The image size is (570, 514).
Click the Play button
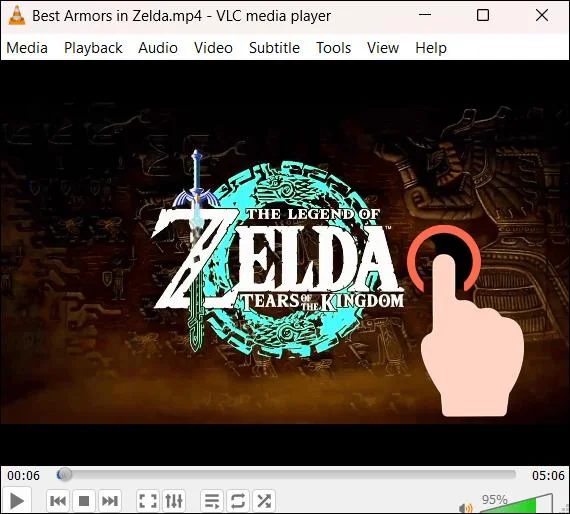pyautogui.click(x=16, y=501)
